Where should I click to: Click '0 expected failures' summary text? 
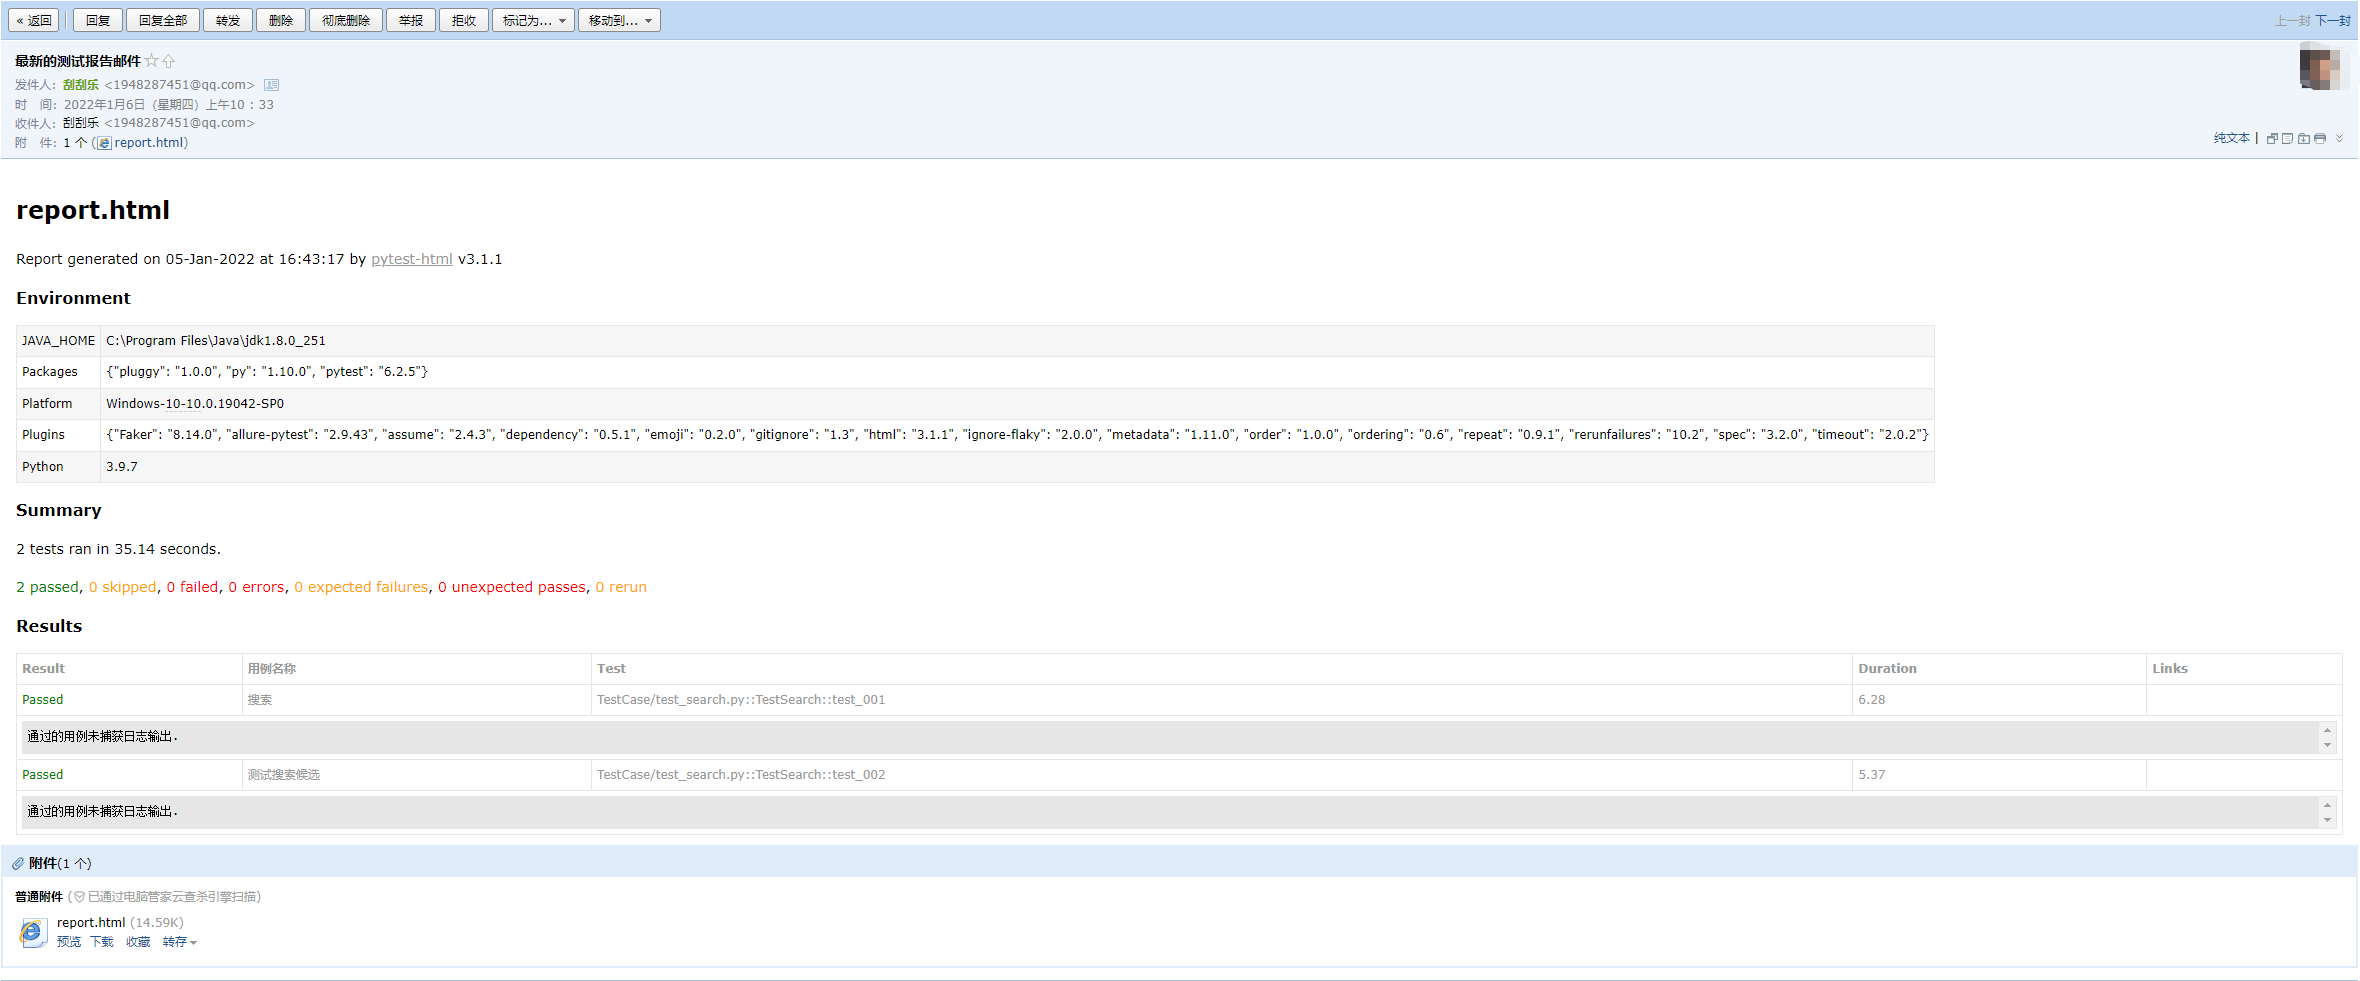(361, 587)
